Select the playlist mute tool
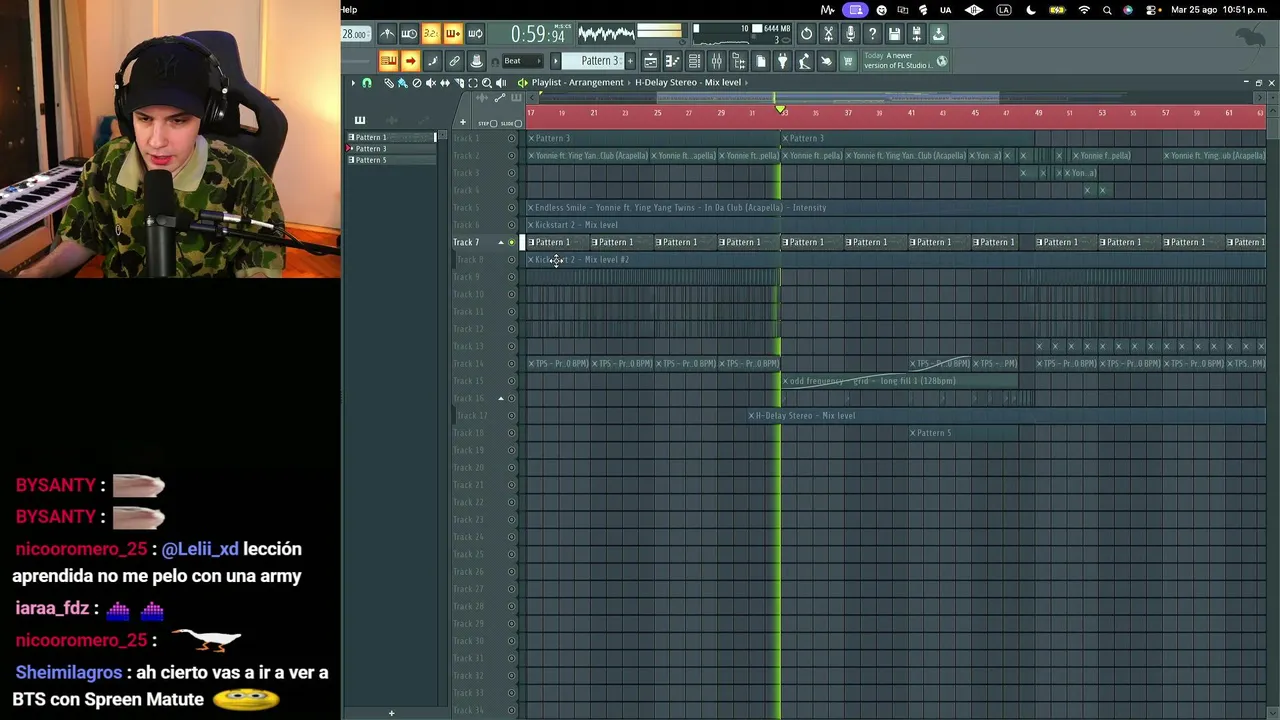Image resolution: width=1280 pixels, height=720 pixels. point(431,83)
